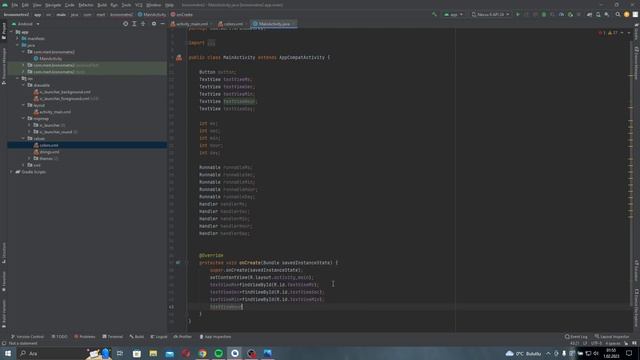Open the Layout Inspector
Viewport: 640px width, 360px height.
click(x=612, y=337)
